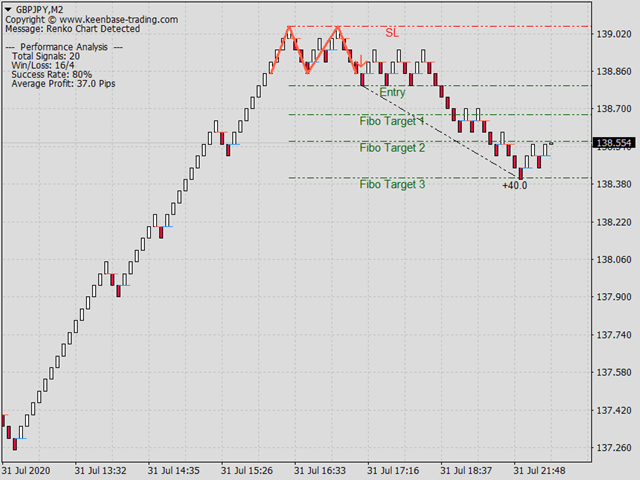Select the Fibo Target 2 label
Screen dimensions: 640x480
(x=392, y=148)
